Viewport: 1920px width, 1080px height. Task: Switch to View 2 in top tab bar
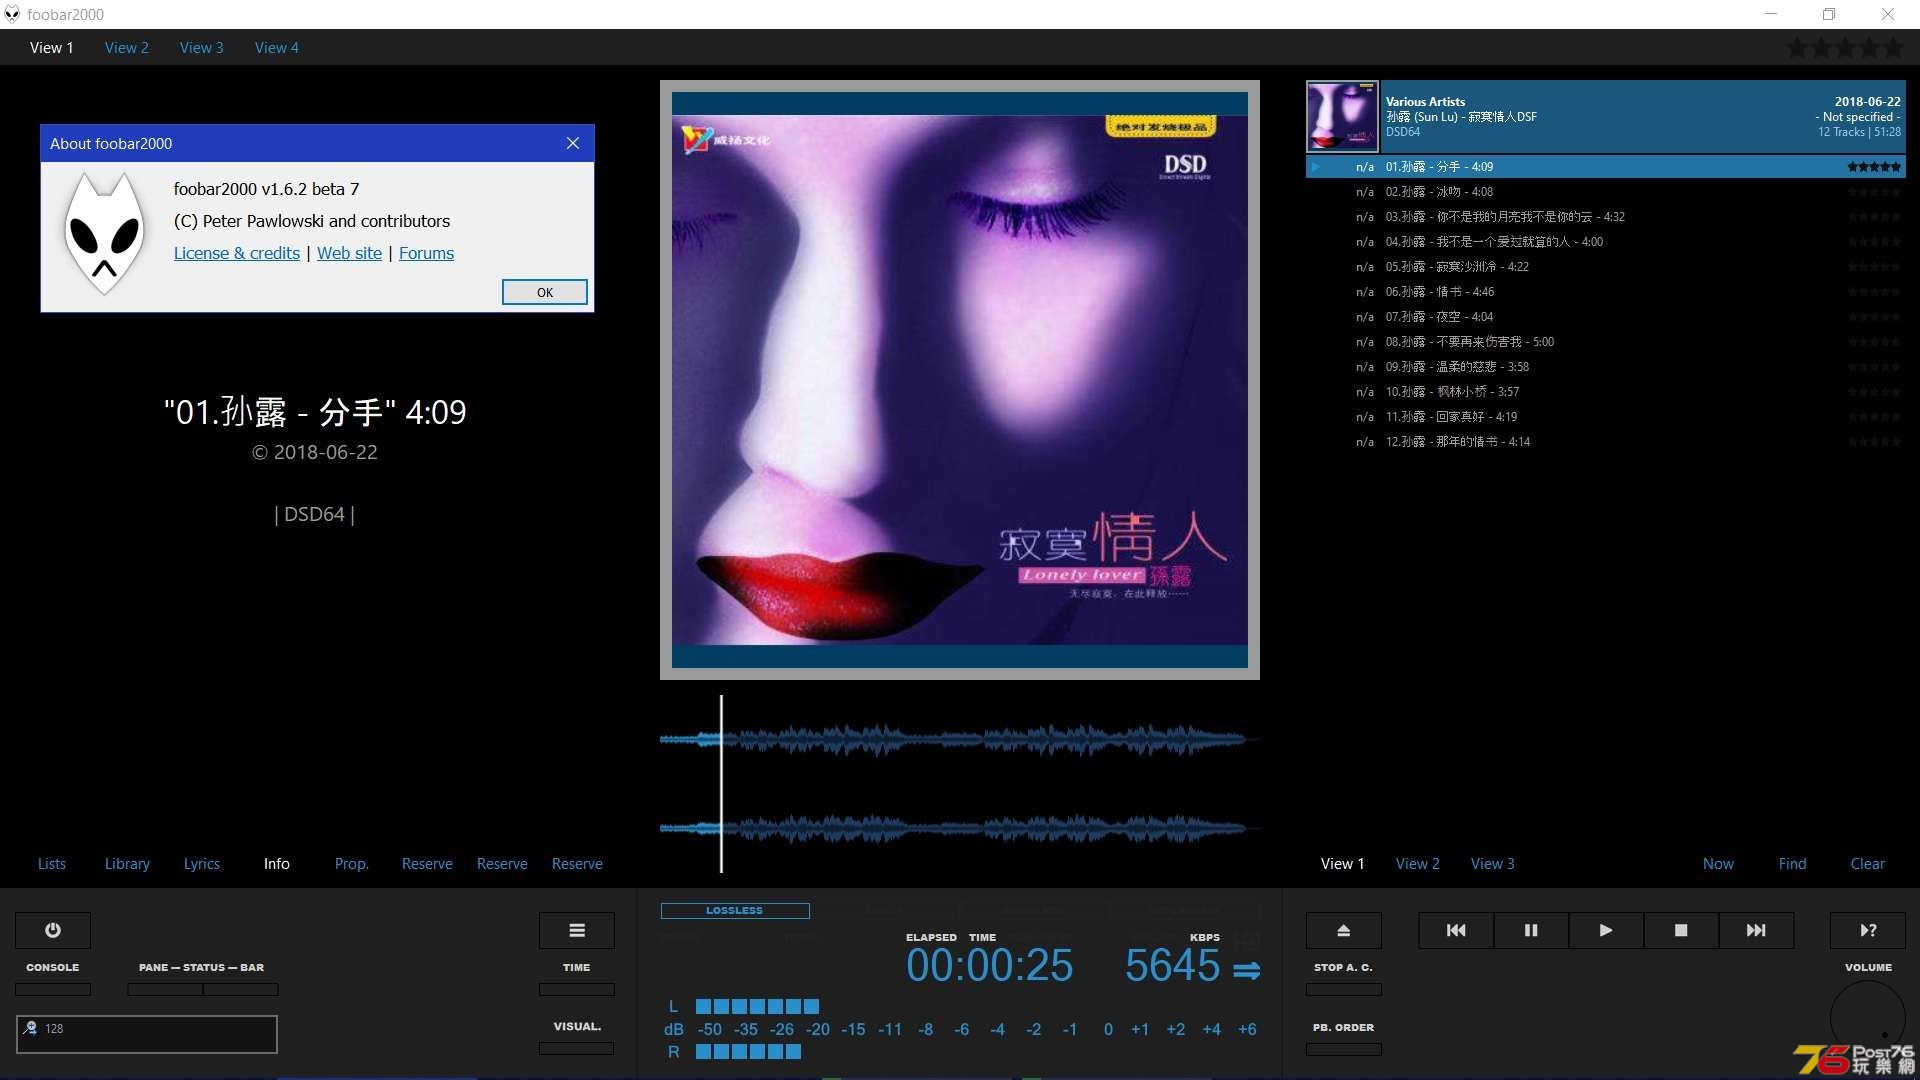(x=127, y=47)
